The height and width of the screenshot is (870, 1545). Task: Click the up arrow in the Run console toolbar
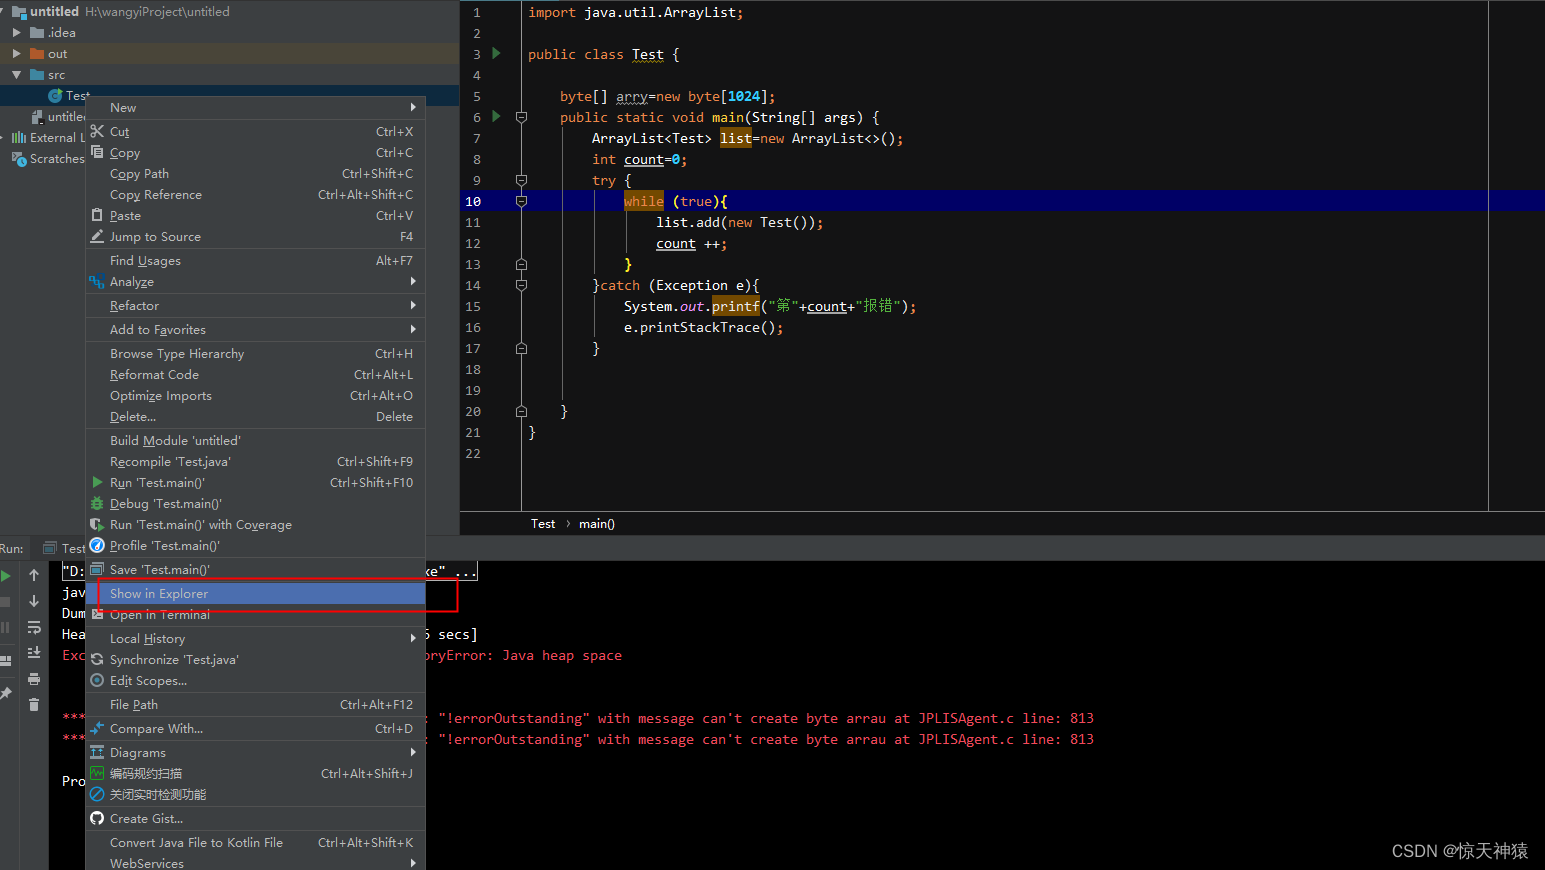(34, 575)
